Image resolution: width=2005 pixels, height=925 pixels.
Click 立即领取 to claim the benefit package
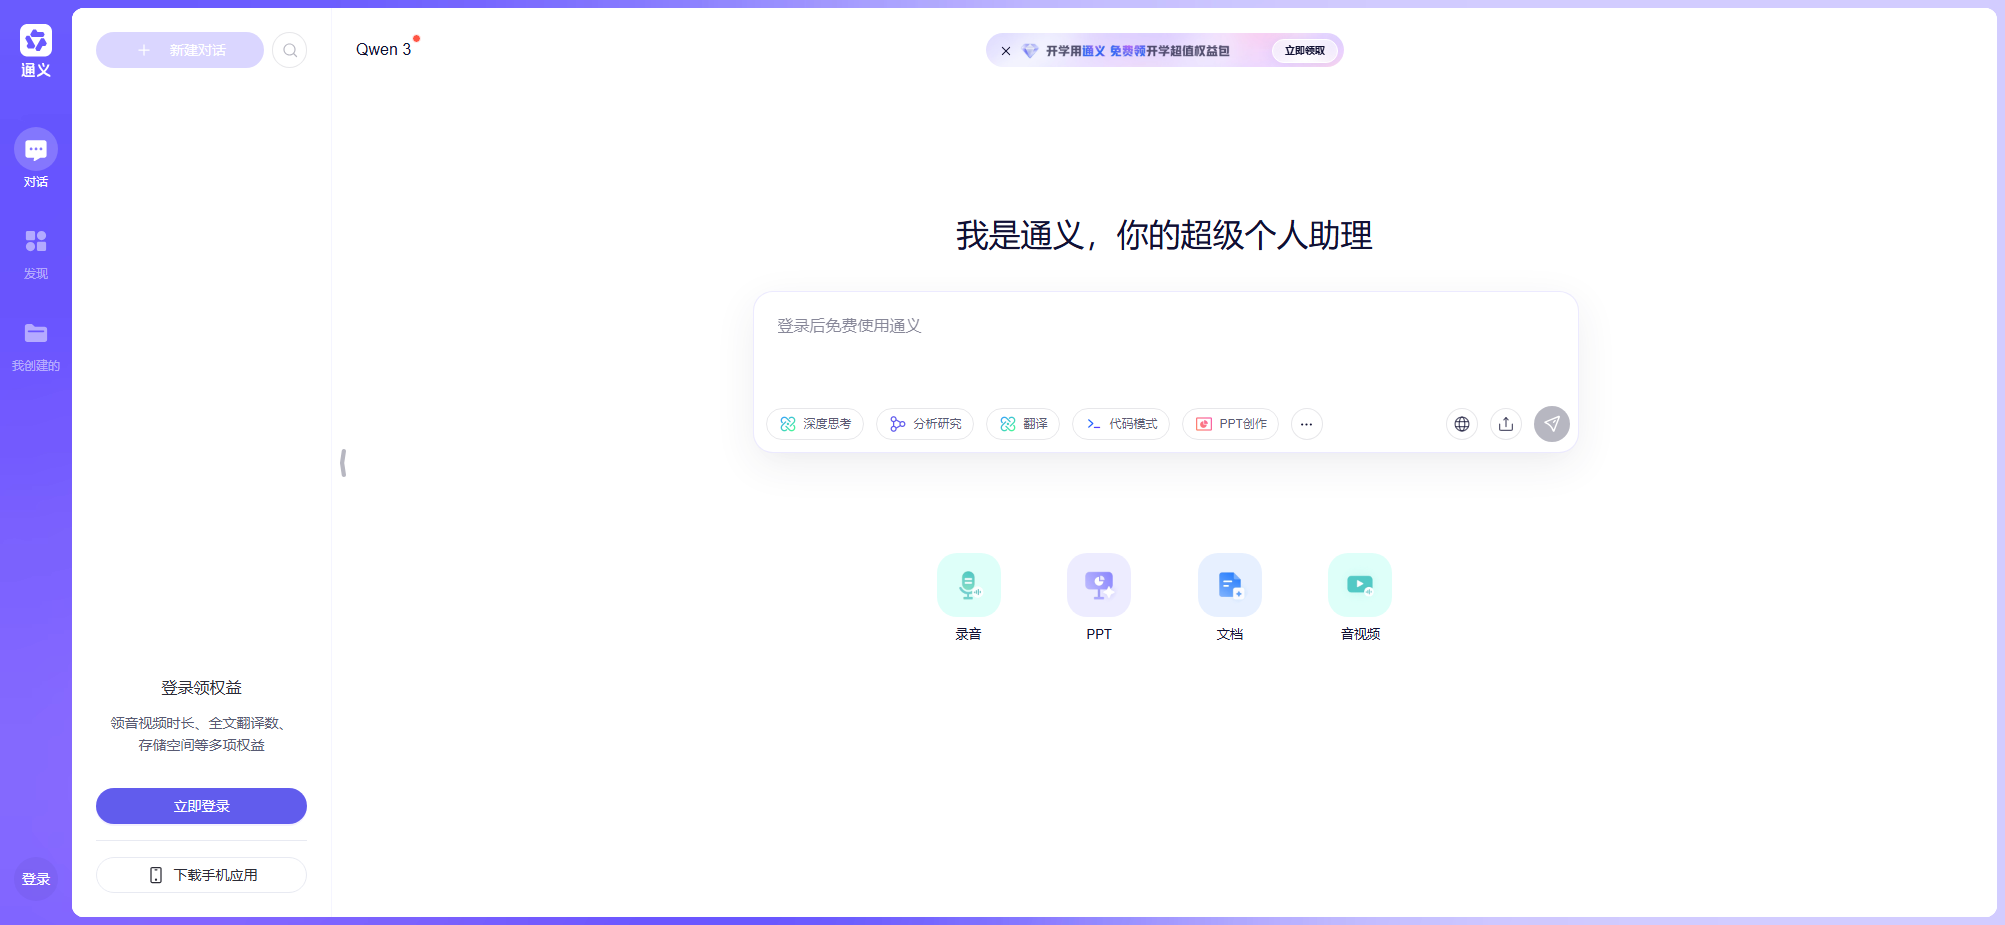(1305, 50)
